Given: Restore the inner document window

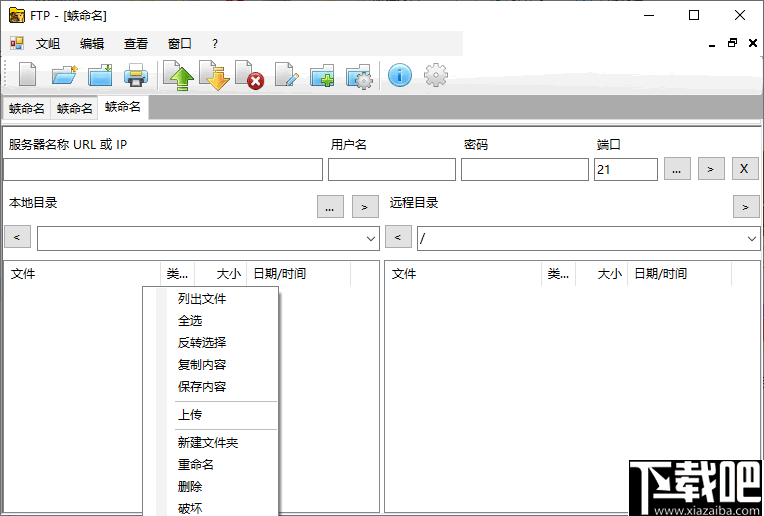Looking at the screenshot, I should [732, 43].
